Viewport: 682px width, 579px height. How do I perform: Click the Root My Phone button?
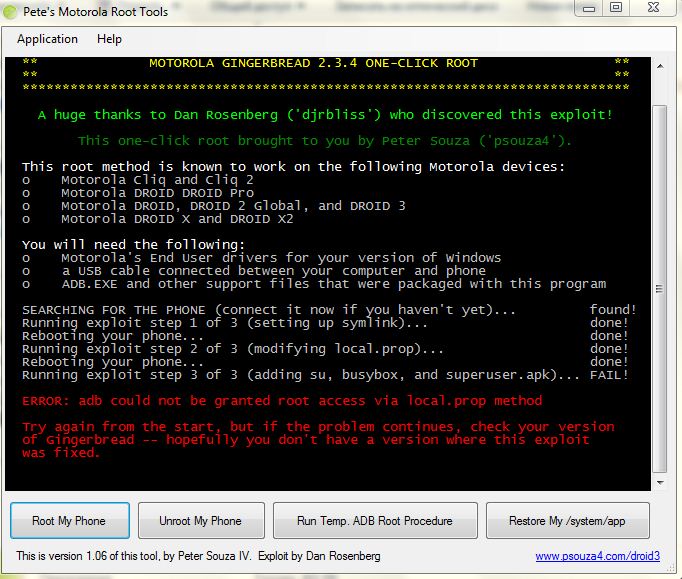tap(70, 521)
